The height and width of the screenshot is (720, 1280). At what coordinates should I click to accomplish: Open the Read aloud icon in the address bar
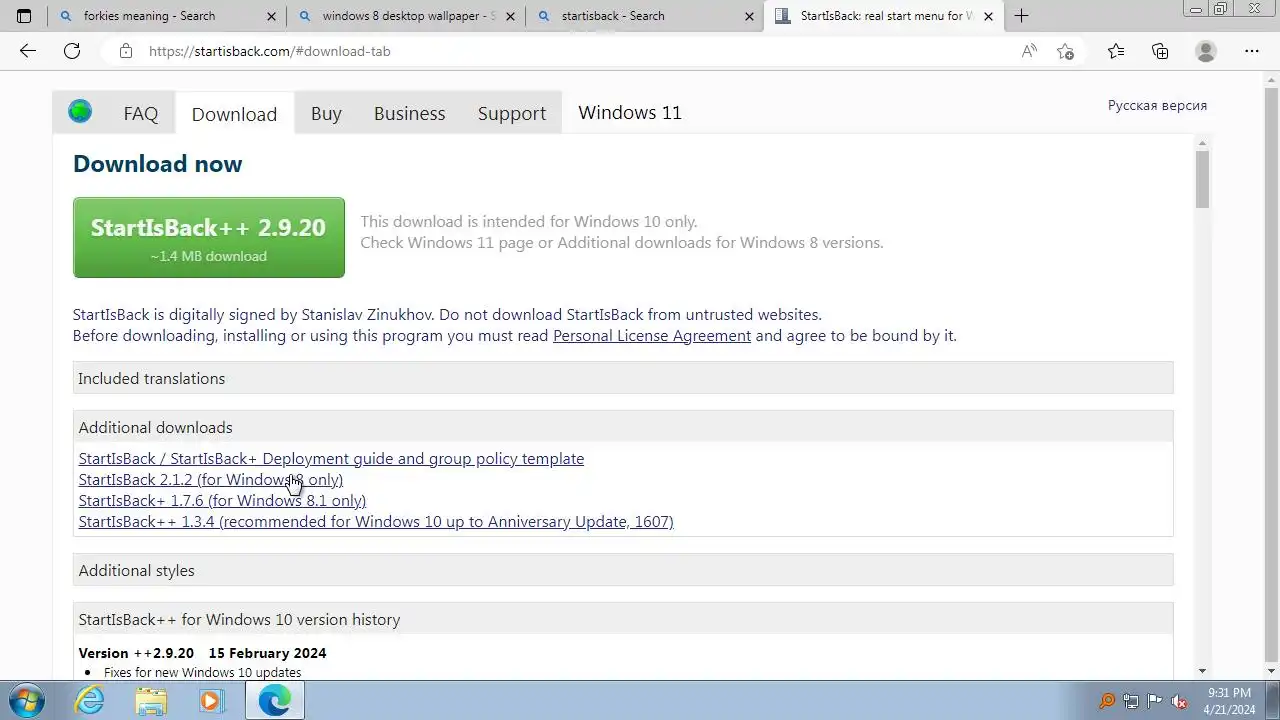coord(1029,51)
